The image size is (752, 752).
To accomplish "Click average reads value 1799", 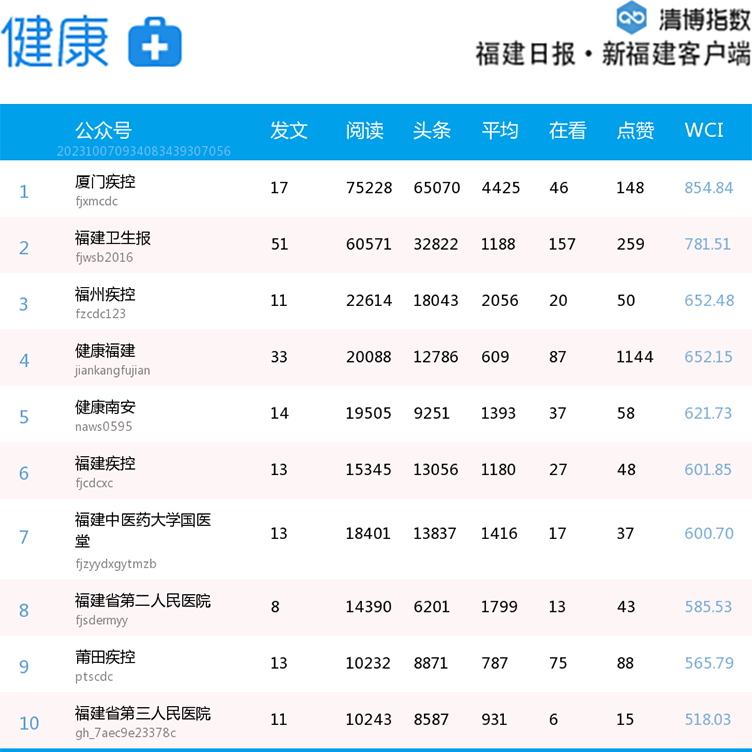I will [x=499, y=607].
